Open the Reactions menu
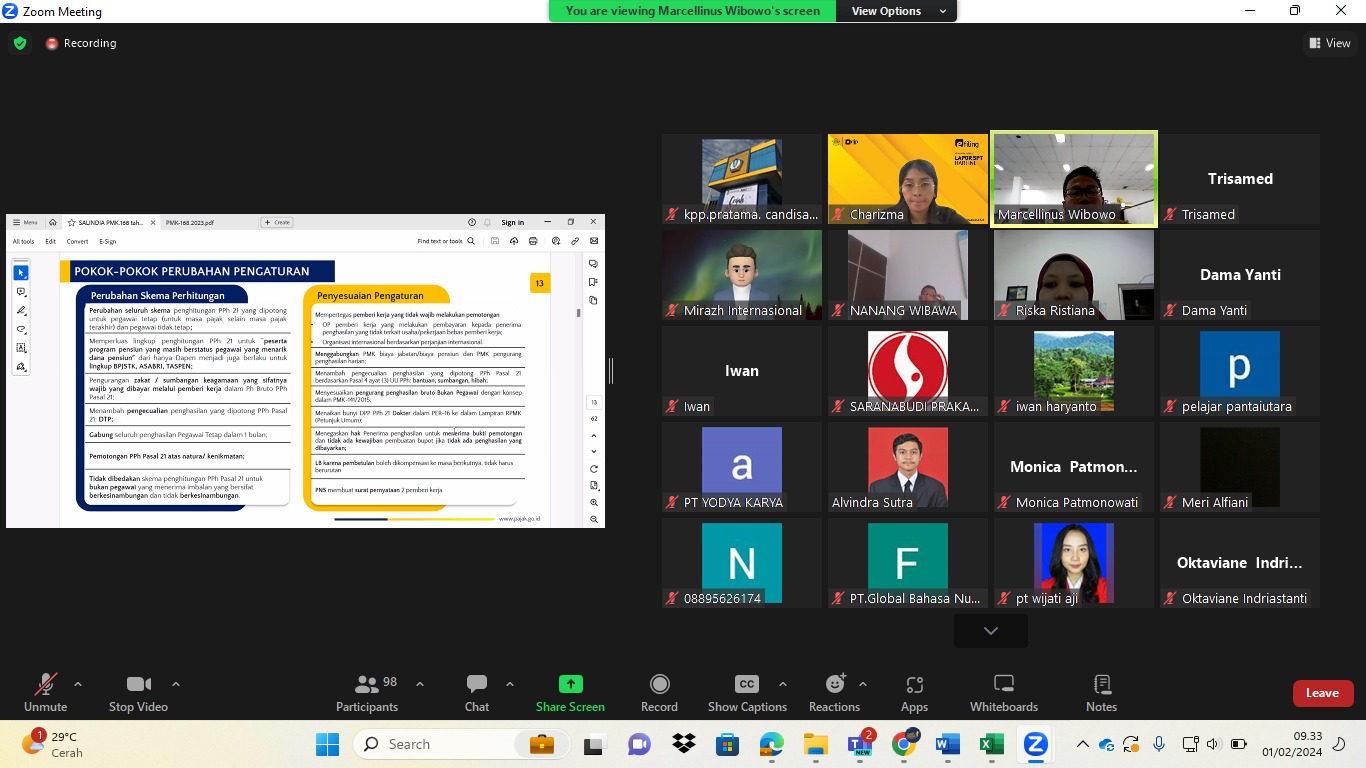Viewport: 1366px width, 768px height. pyautogui.click(x=834, y=692)
